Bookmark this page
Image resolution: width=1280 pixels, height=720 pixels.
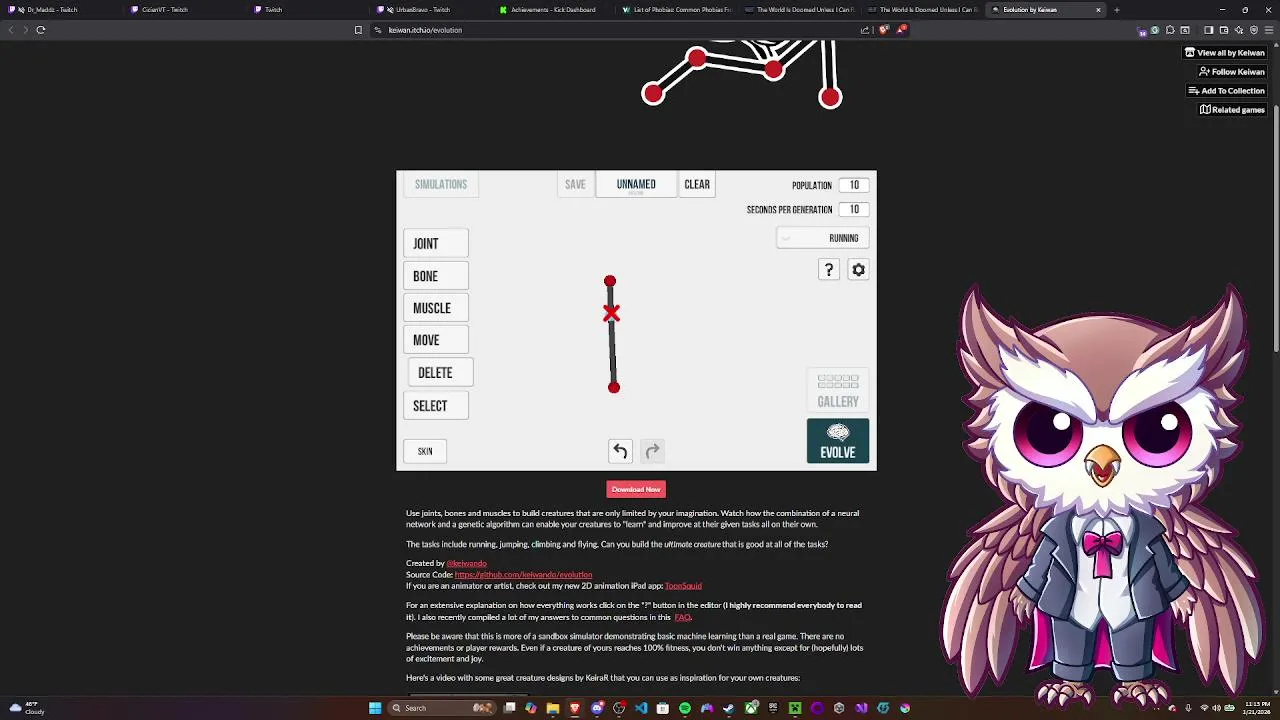(358, 30)
